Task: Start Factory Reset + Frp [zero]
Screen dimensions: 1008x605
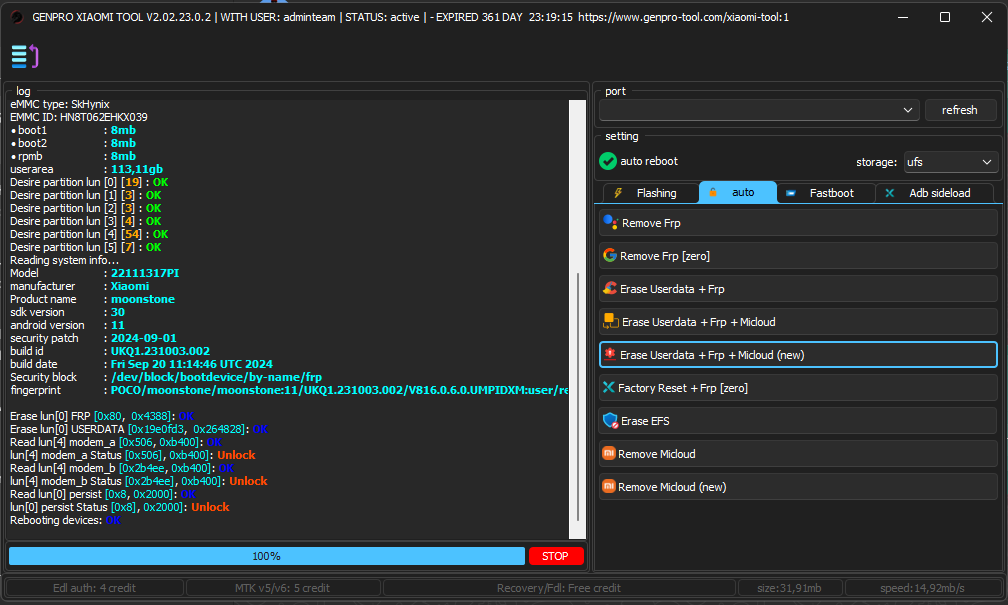Action: 798,388
